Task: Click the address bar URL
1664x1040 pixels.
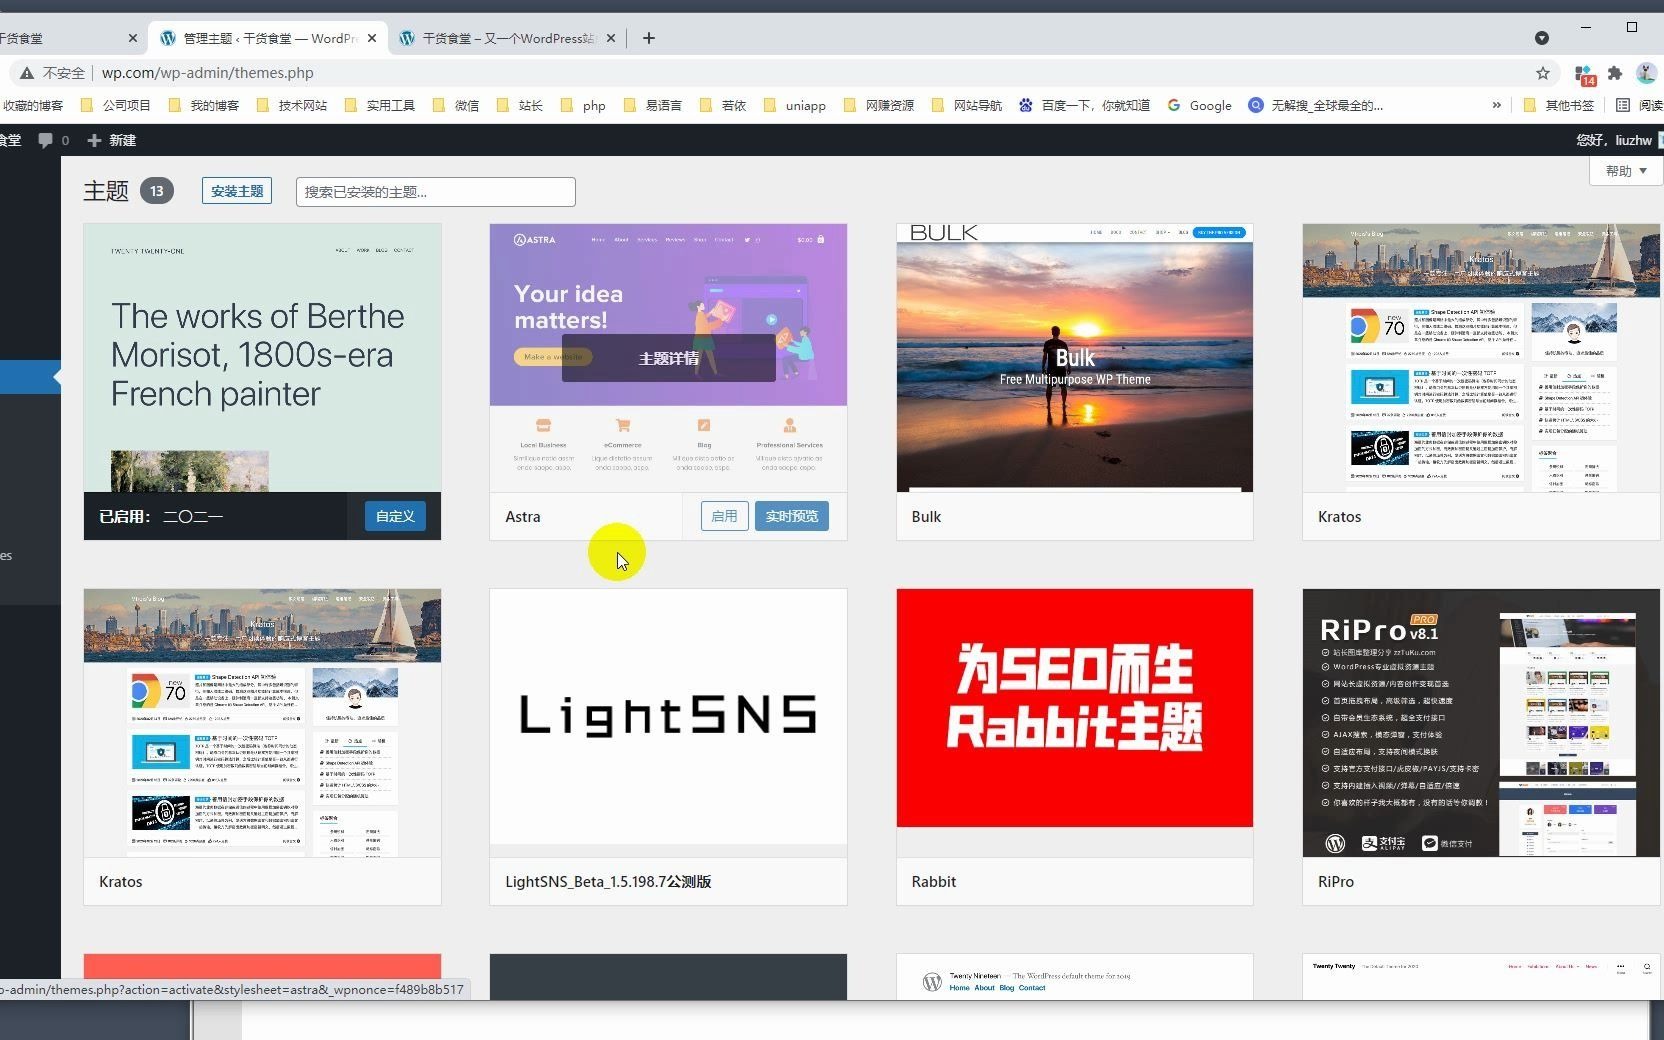Action: 208,73
